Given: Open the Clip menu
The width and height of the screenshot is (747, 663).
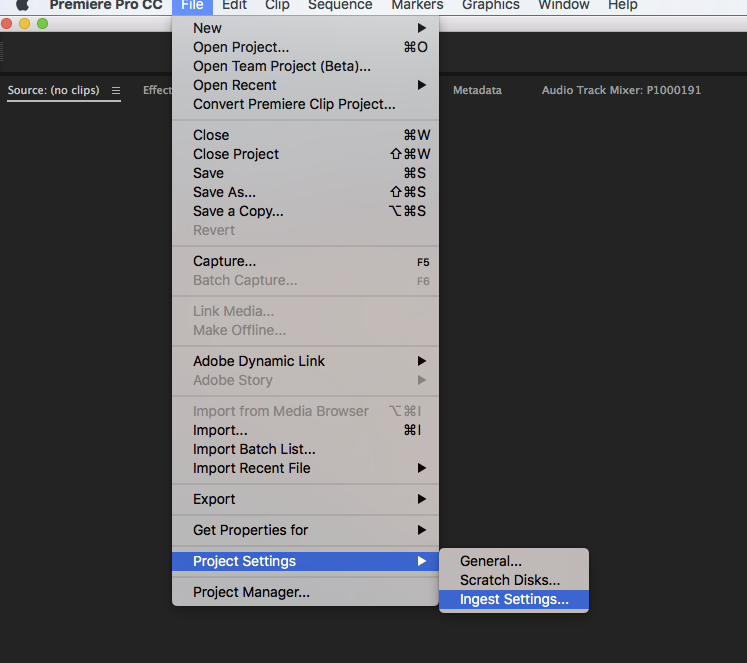Looking at the screenshot, I should click(x=277, y=5).
